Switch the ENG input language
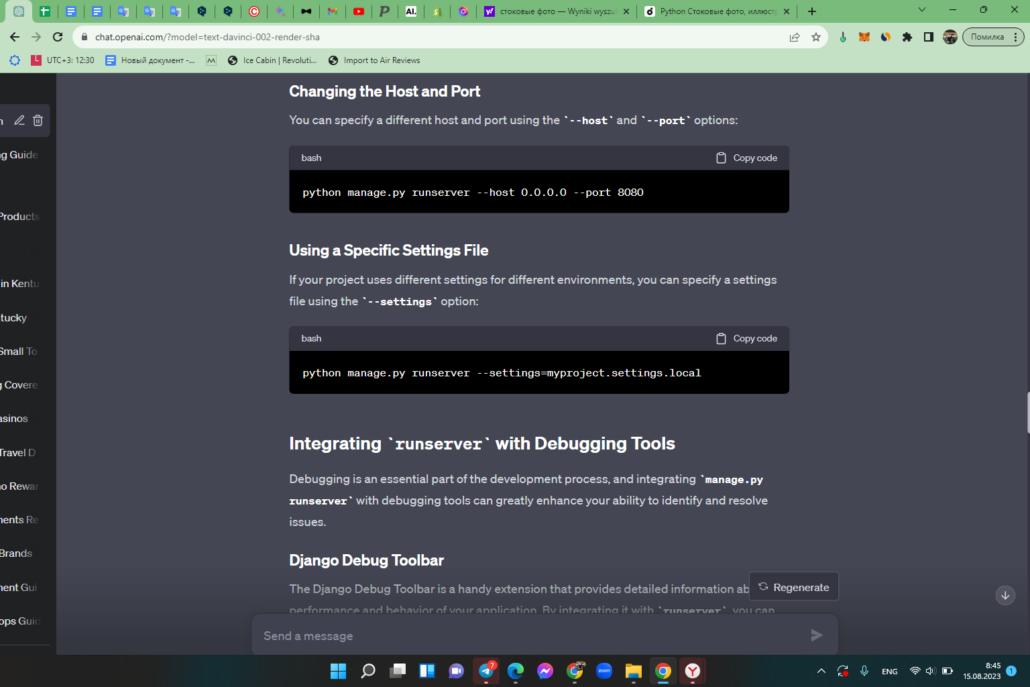1030x687 pixels. (x=889, y=671)
